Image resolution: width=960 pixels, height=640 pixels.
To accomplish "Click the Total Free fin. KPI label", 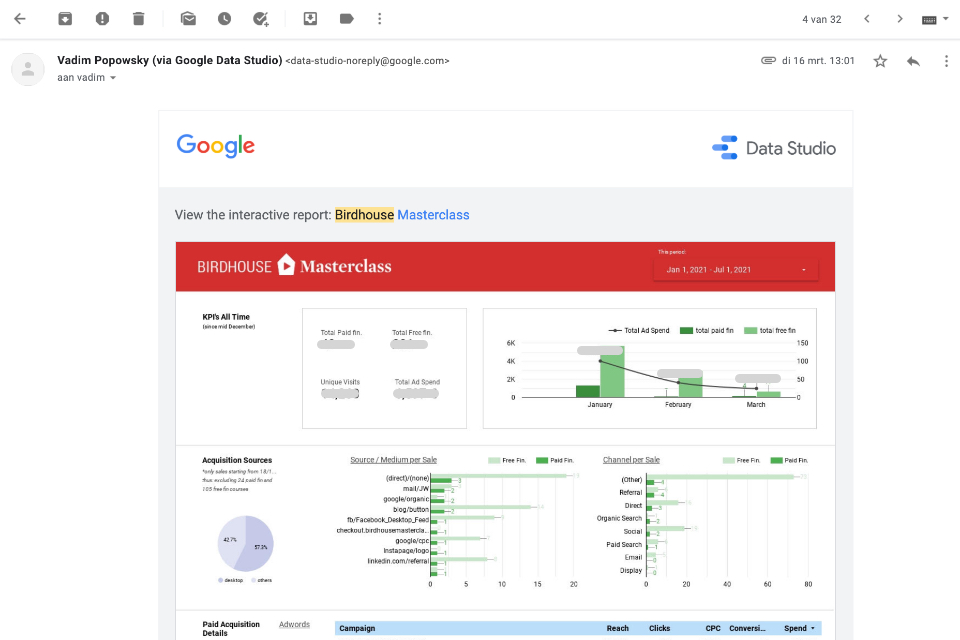I will click(x=412, y=333).
